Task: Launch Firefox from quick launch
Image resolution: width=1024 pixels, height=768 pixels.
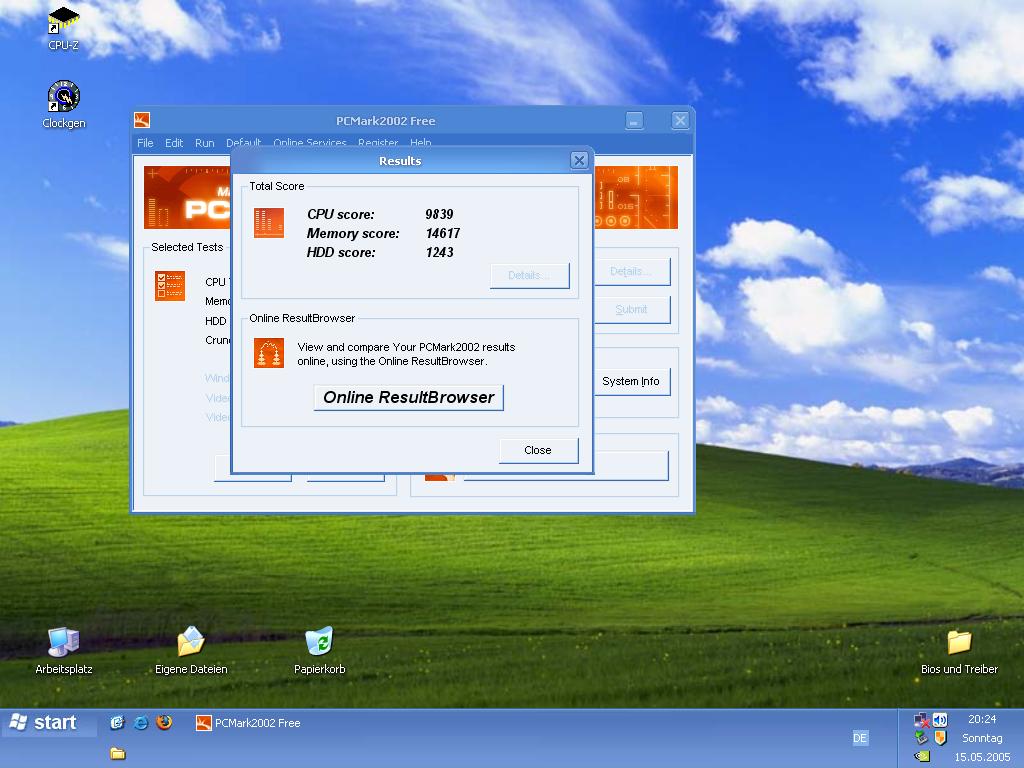Action: tap(164, 722)
